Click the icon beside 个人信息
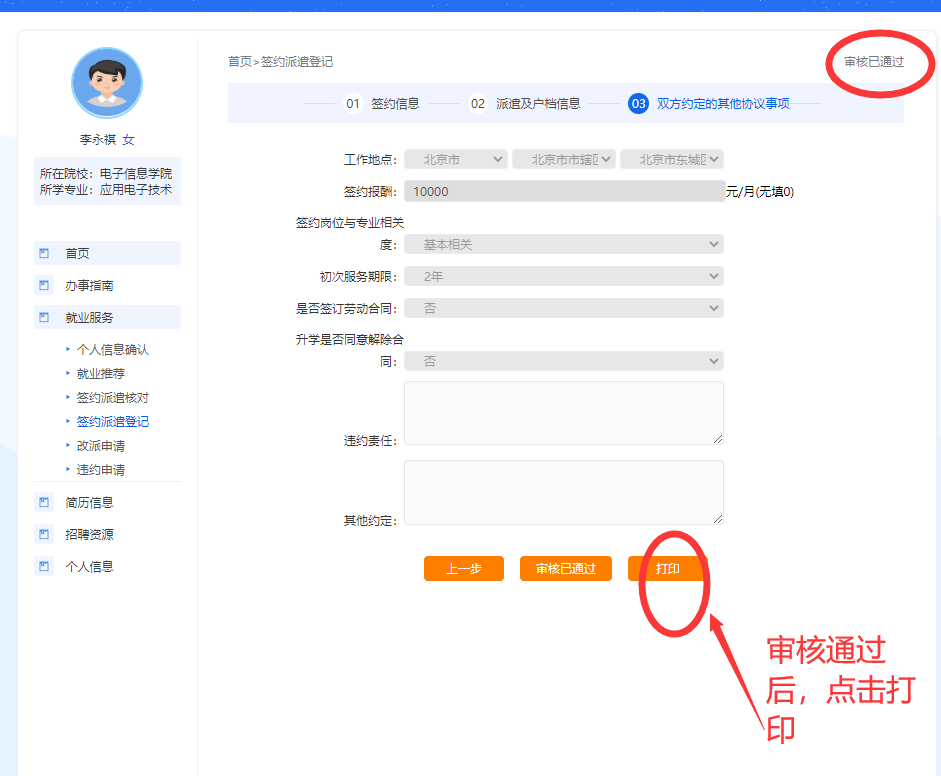 44,567
